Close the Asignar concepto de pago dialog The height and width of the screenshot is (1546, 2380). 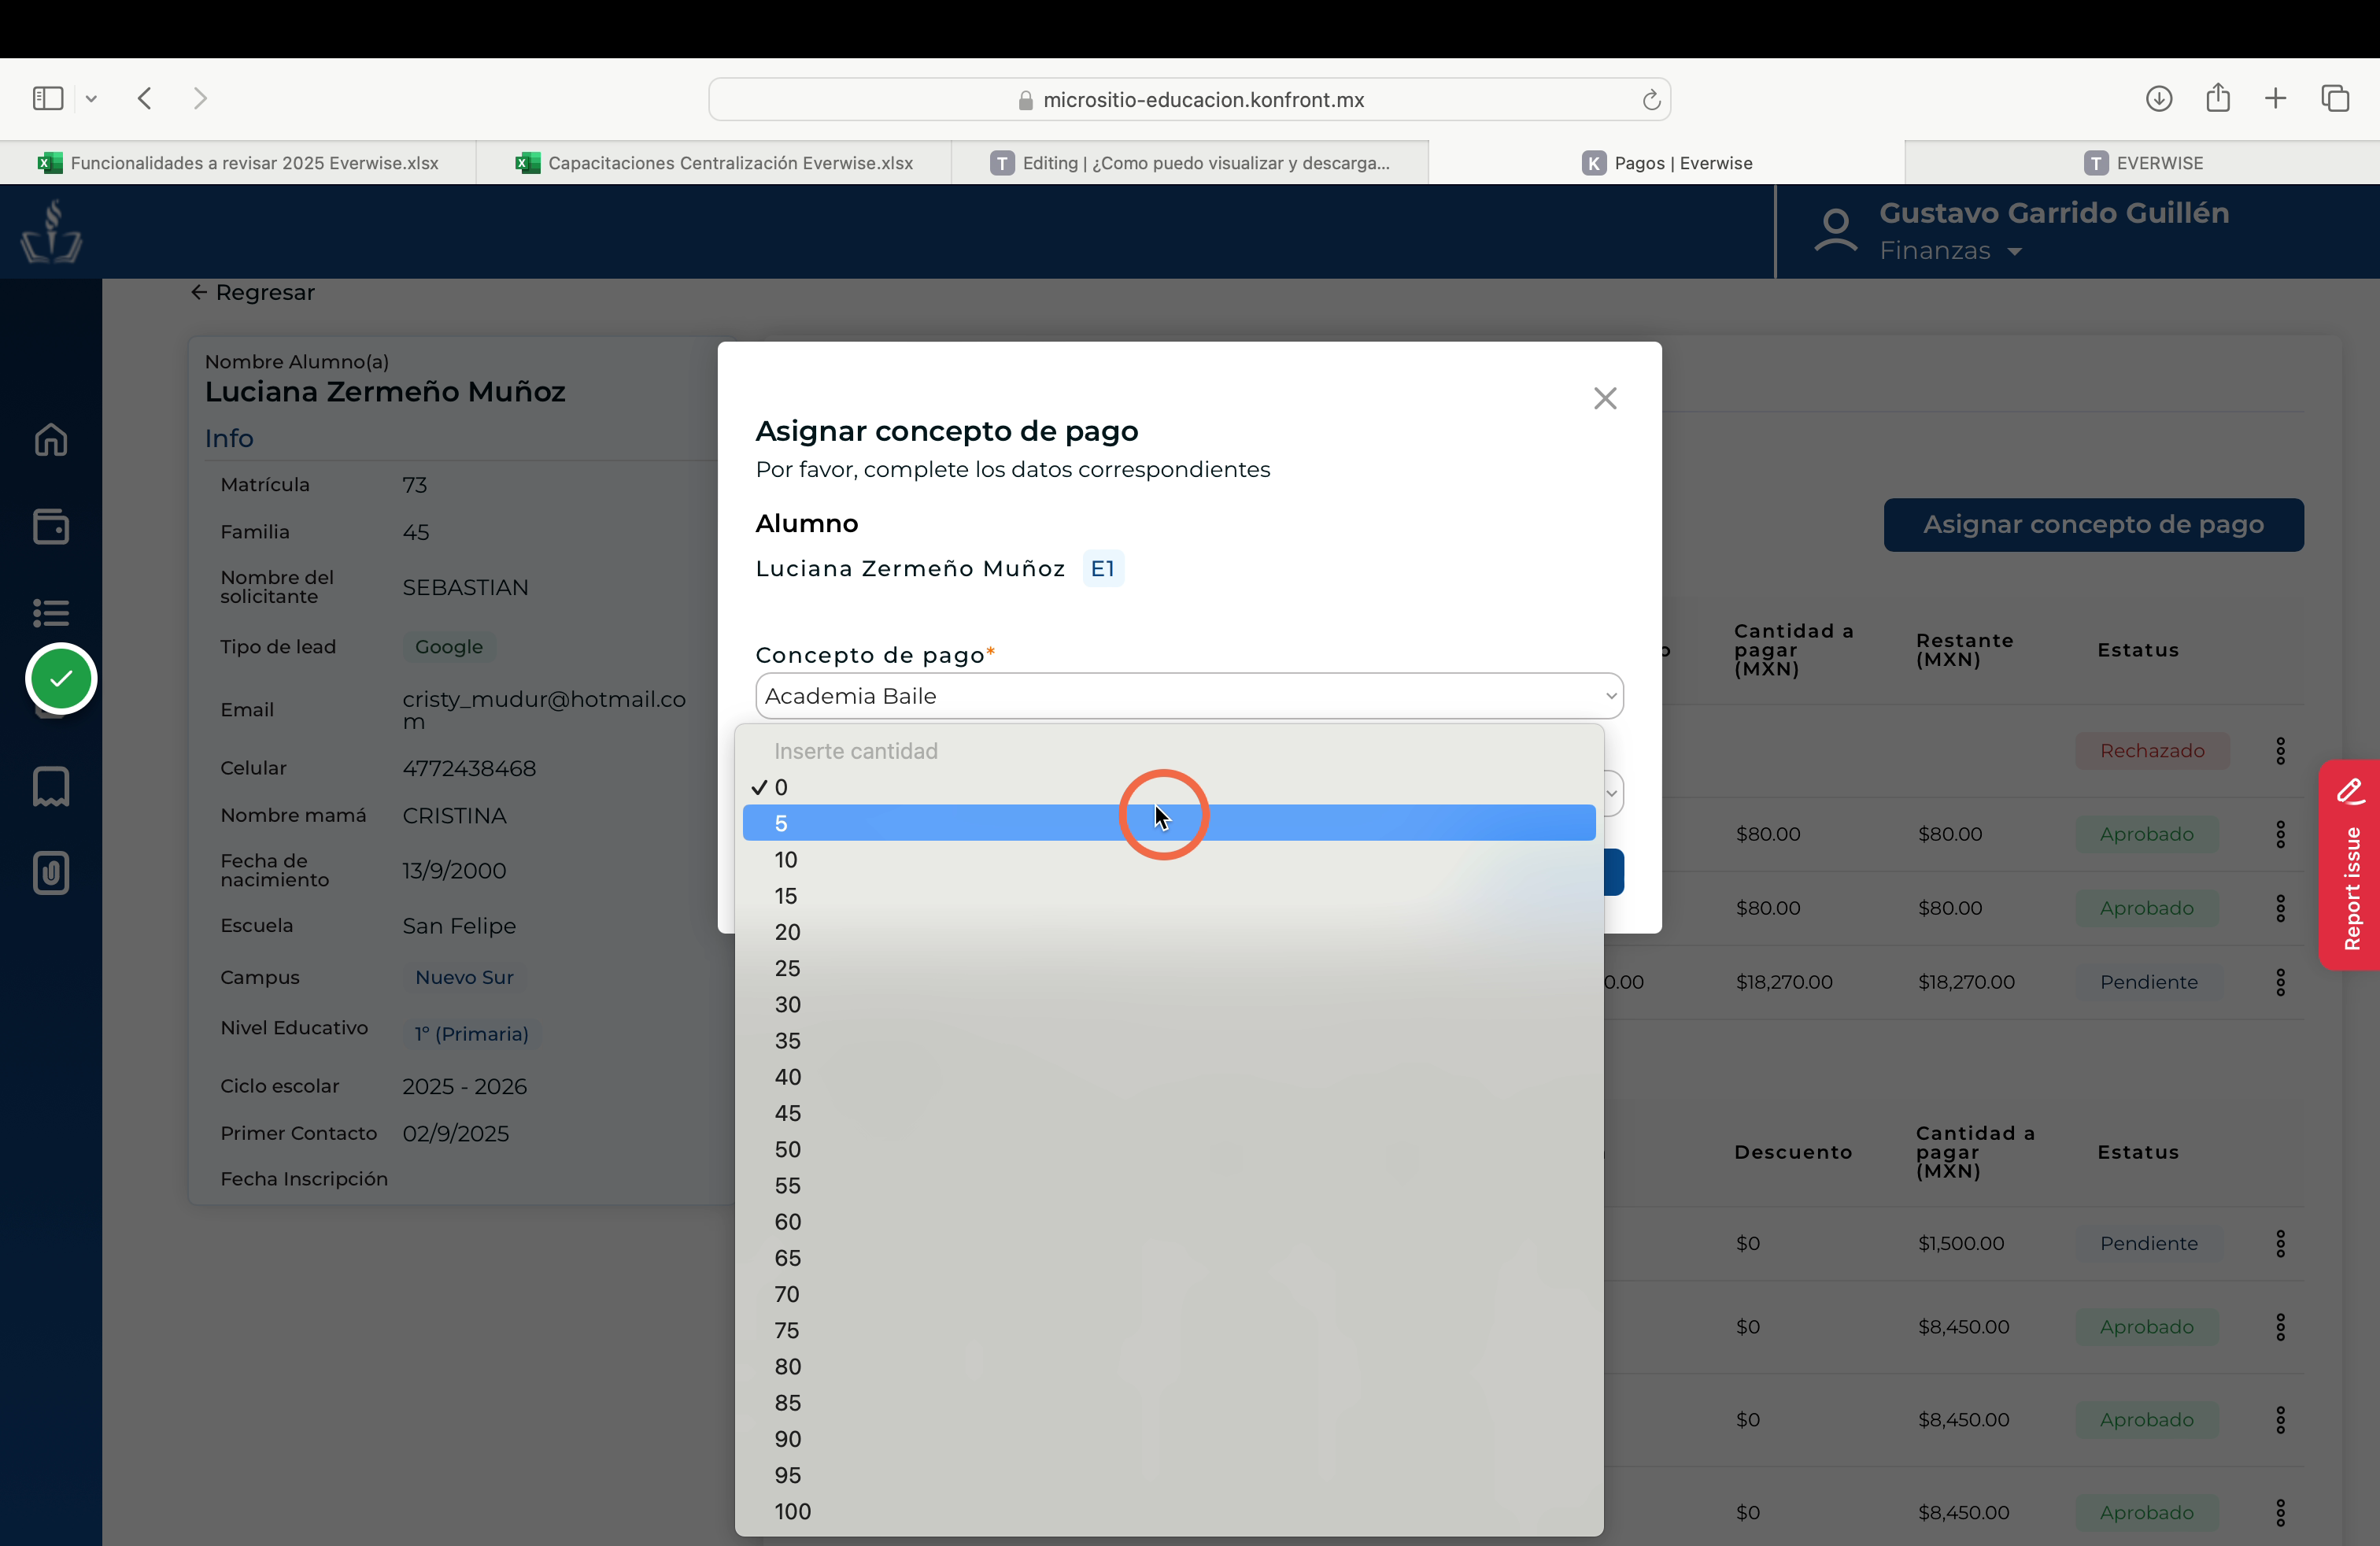[x=1605, y=398]
